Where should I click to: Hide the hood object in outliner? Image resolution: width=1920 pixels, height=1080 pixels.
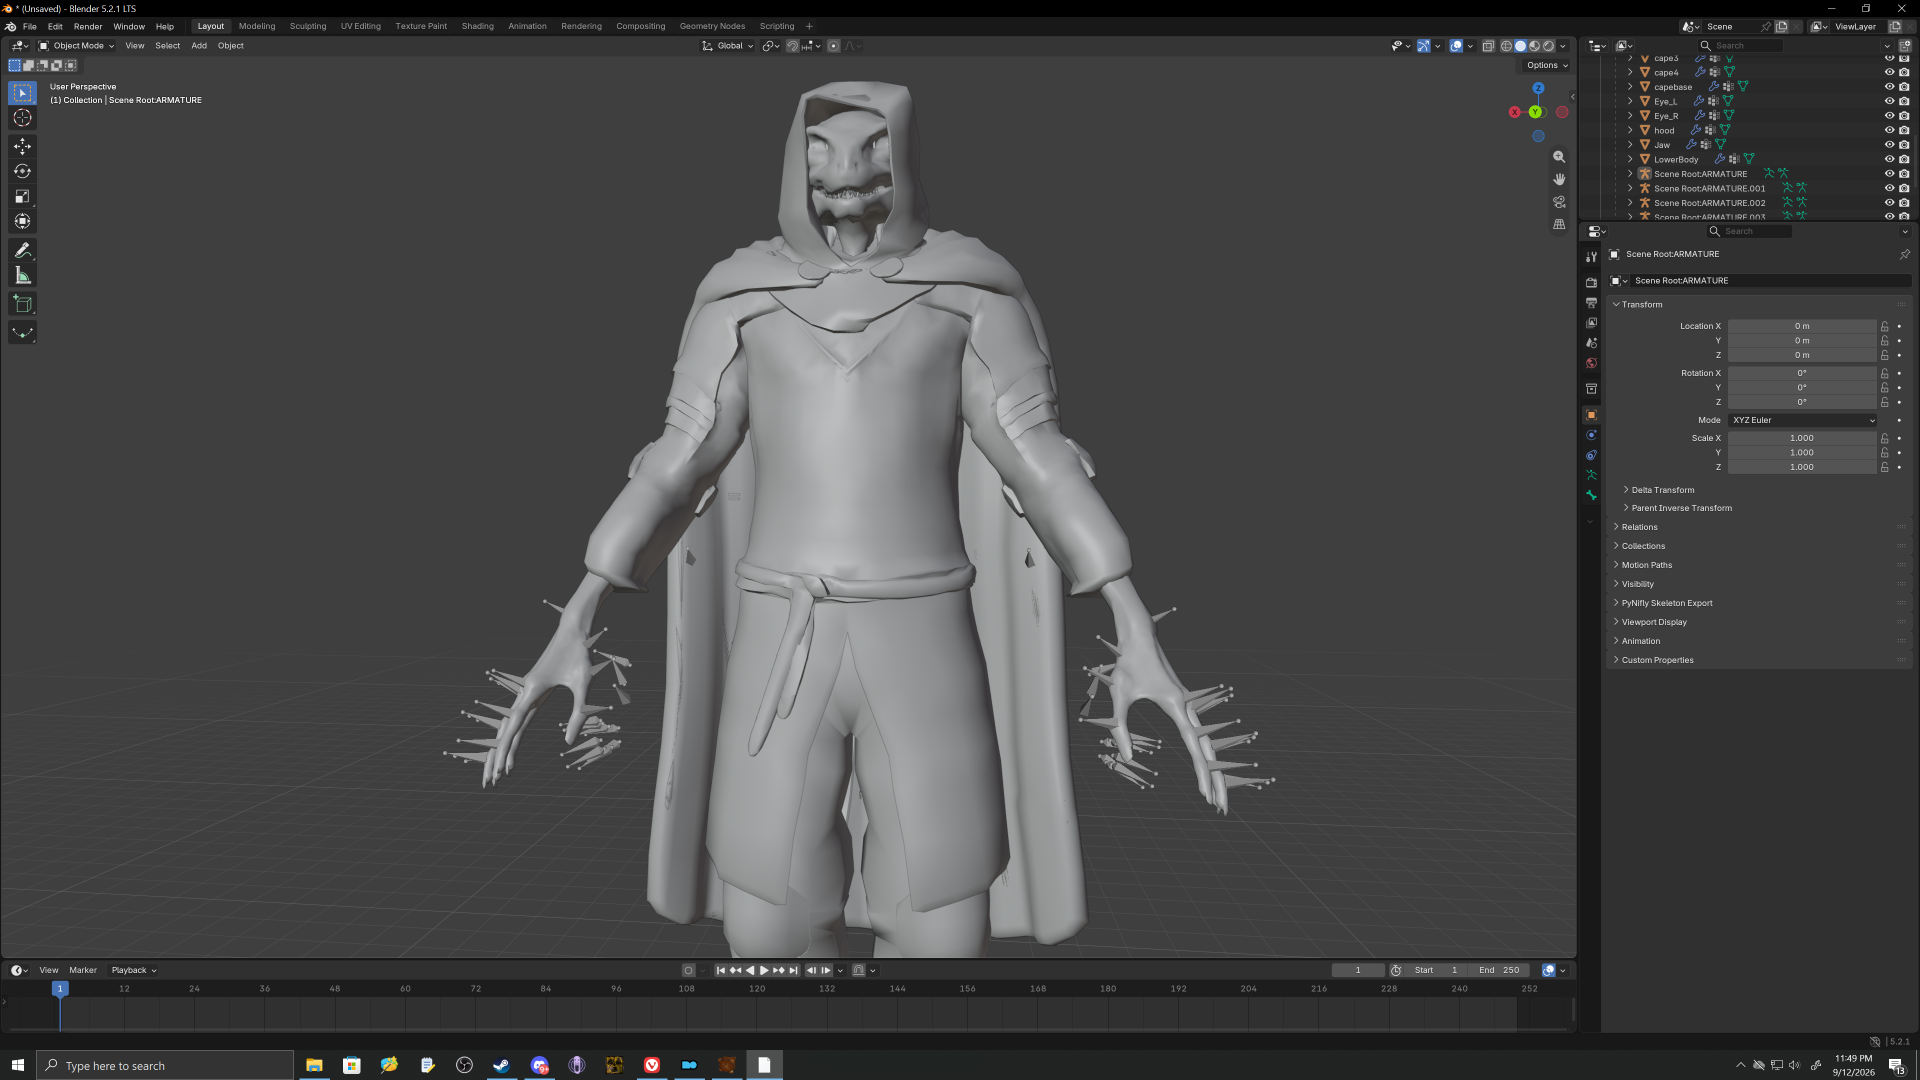coord(1890,130)
